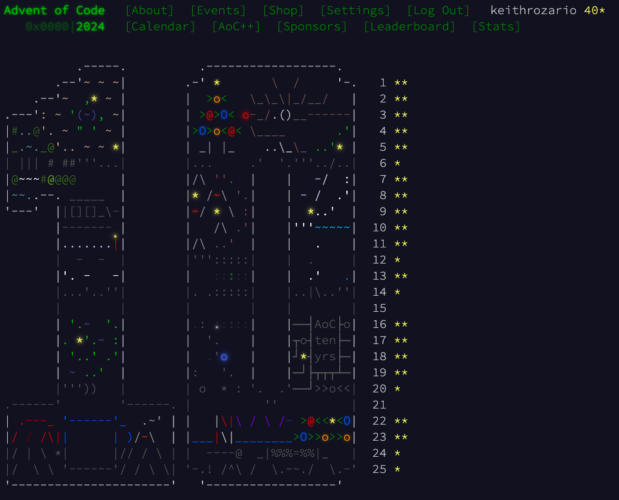Click [Log Out] in the top navigation
The width and height of the screenshot is (619, 500).
pyautogui.click(x=438, y=10)
